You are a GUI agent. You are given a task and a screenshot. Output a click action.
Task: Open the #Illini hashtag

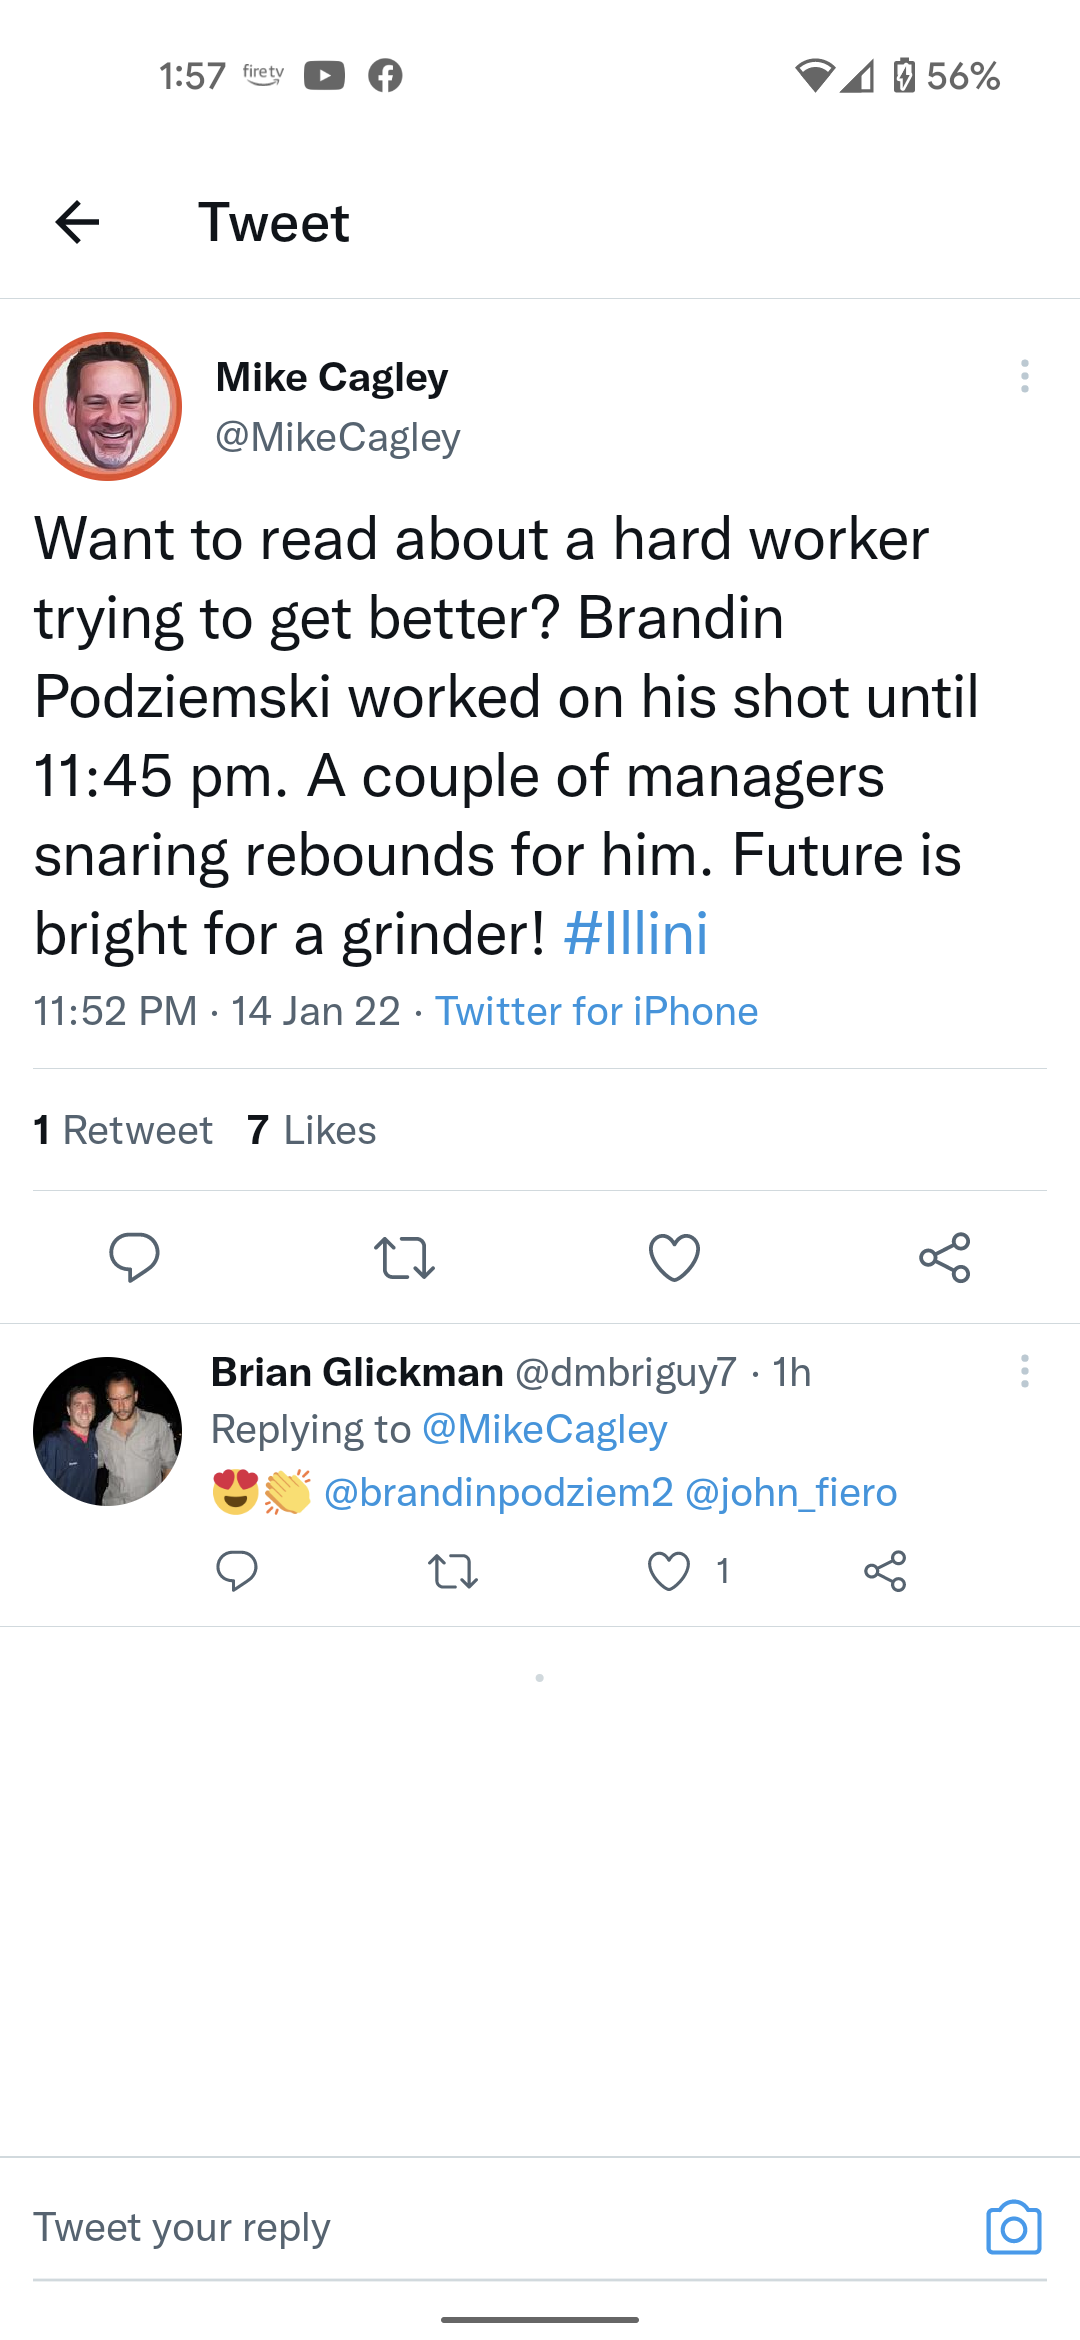pos(636,934)
